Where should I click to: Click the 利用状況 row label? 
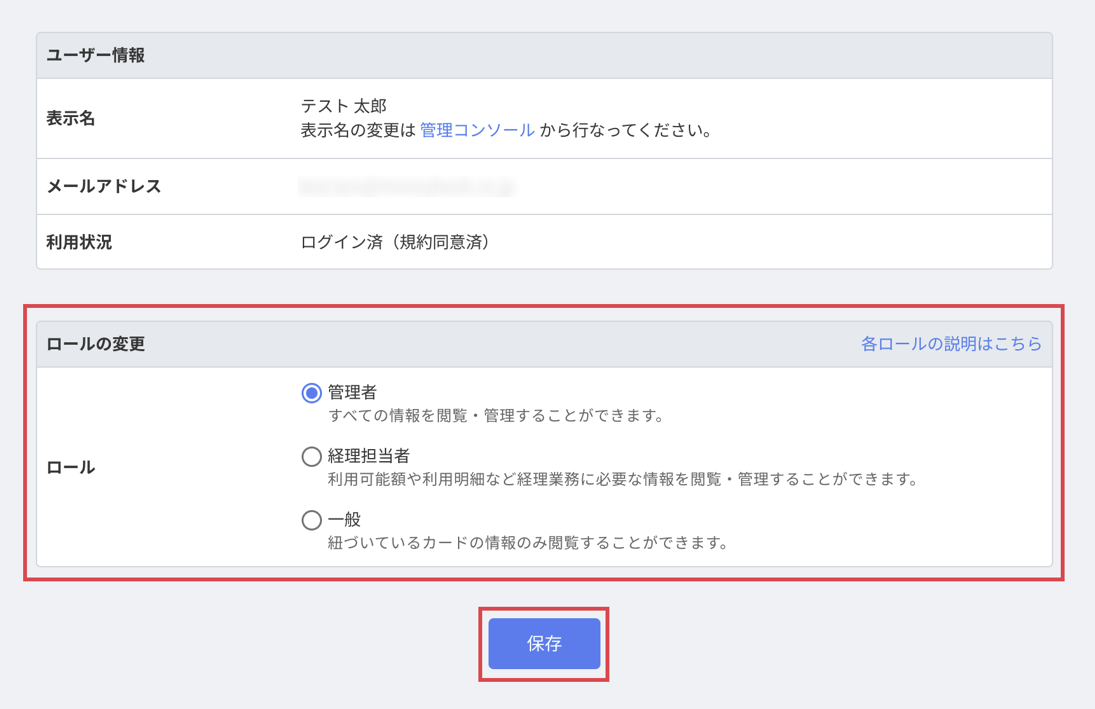tap(79, 243)
